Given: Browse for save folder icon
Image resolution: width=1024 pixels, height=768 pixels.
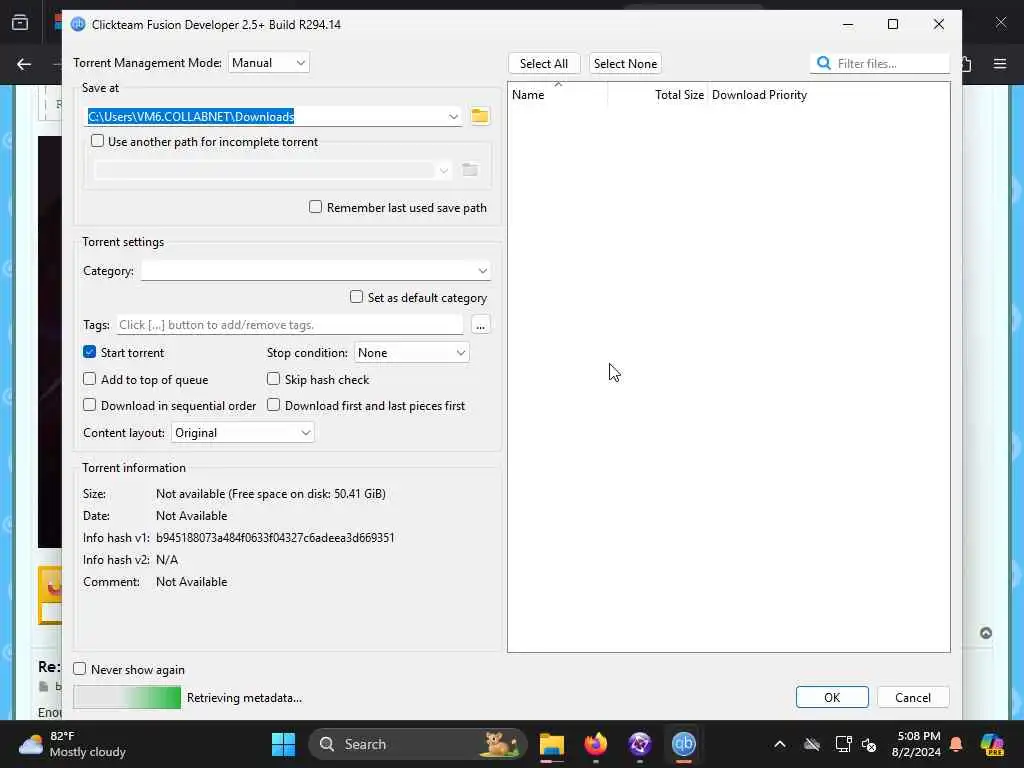Looking at the screenshot, I should click(480, 116).
